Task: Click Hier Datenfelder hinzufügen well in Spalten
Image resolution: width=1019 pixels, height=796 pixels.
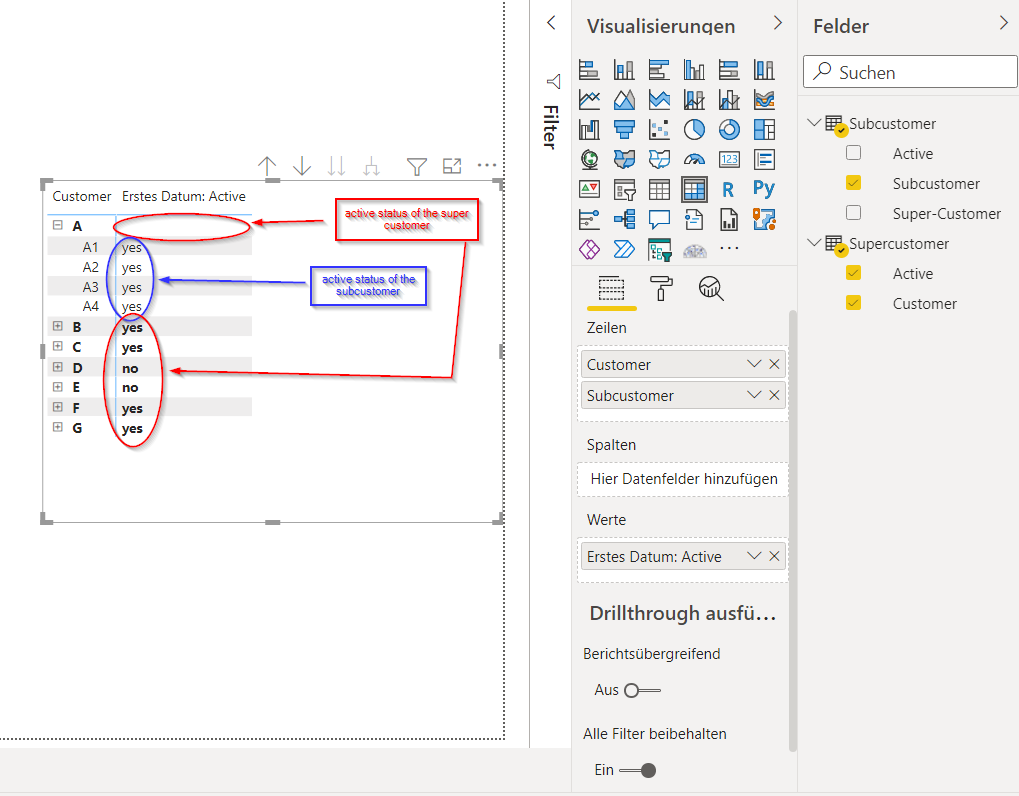Action: 682,479
